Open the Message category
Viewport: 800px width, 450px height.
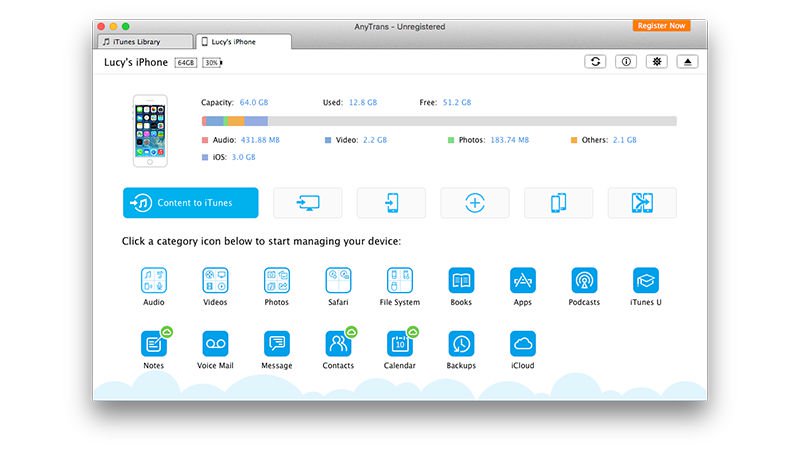[277, 344]
